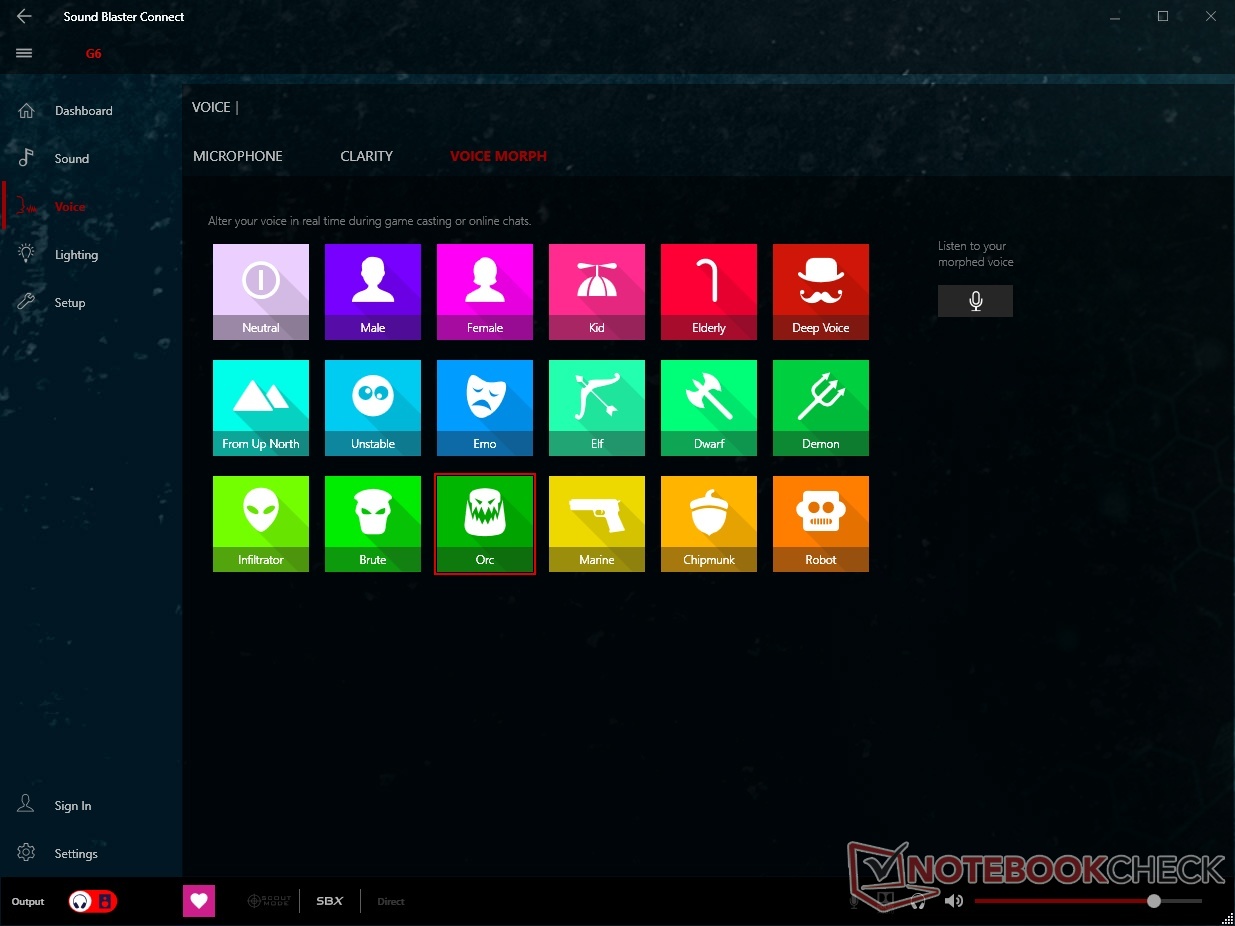Choose the Emo voice morph

485,408
